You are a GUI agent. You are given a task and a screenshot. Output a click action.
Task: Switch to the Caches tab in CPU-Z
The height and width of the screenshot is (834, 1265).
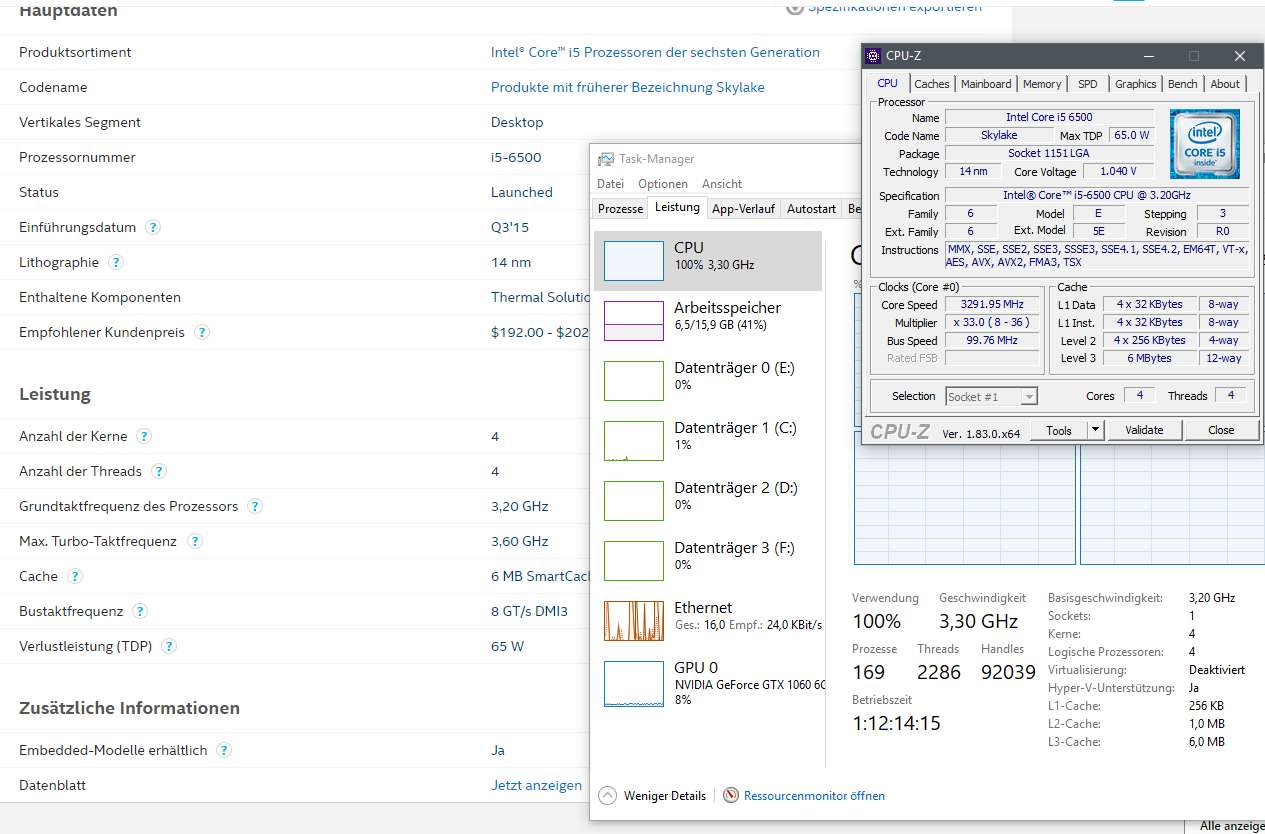tap(932, 84)
